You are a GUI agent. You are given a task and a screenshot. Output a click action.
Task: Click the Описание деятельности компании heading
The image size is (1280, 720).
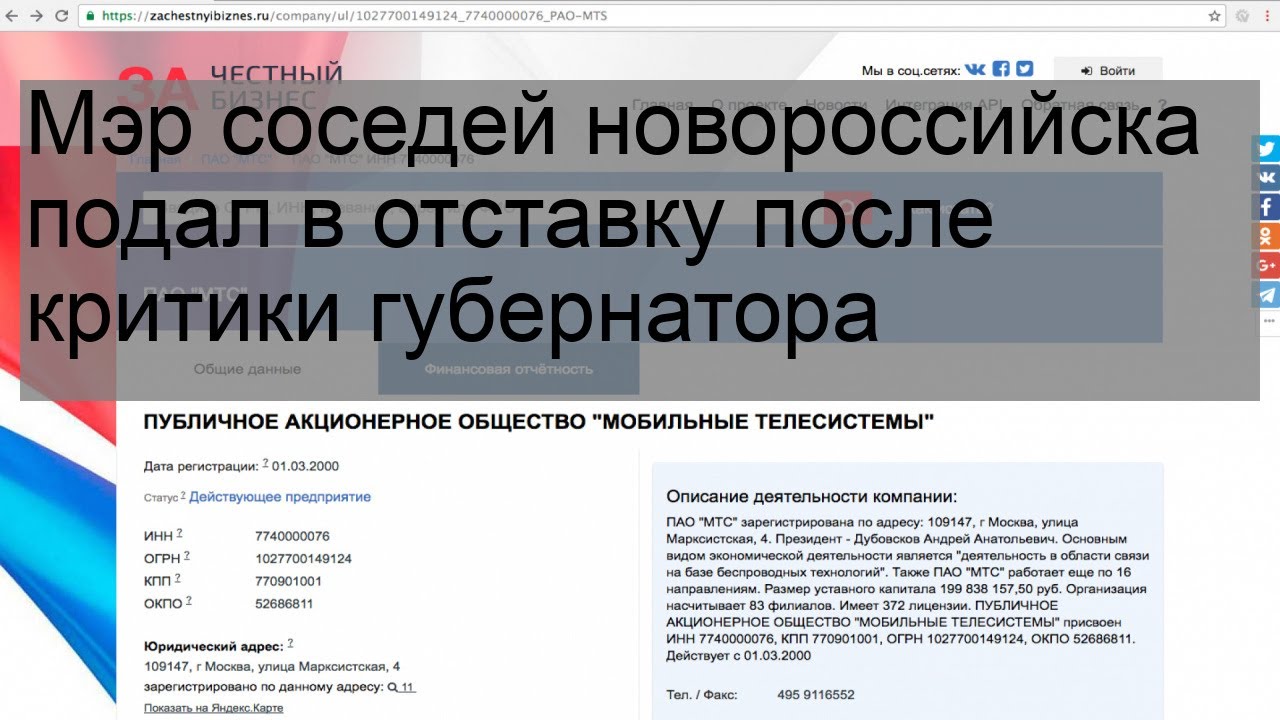[x=812, y=497]
